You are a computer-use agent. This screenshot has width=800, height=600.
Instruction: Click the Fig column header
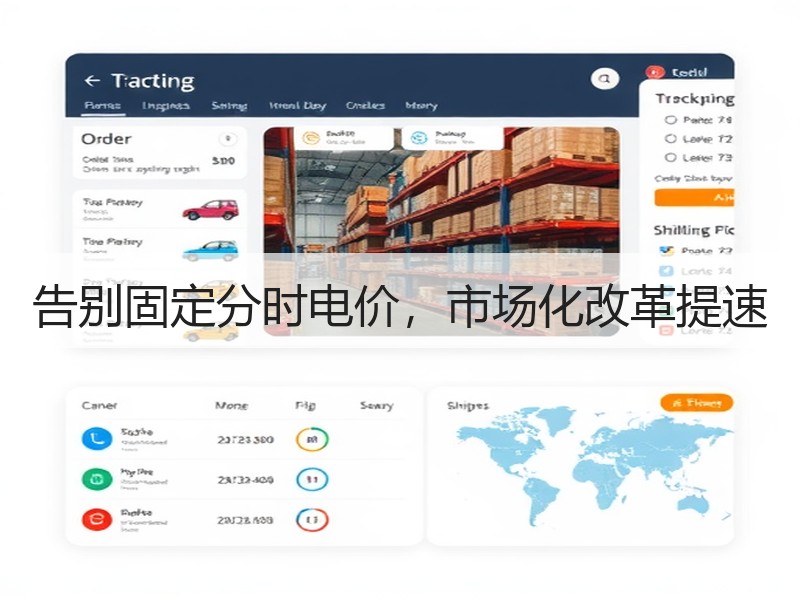tap(305, 406)
